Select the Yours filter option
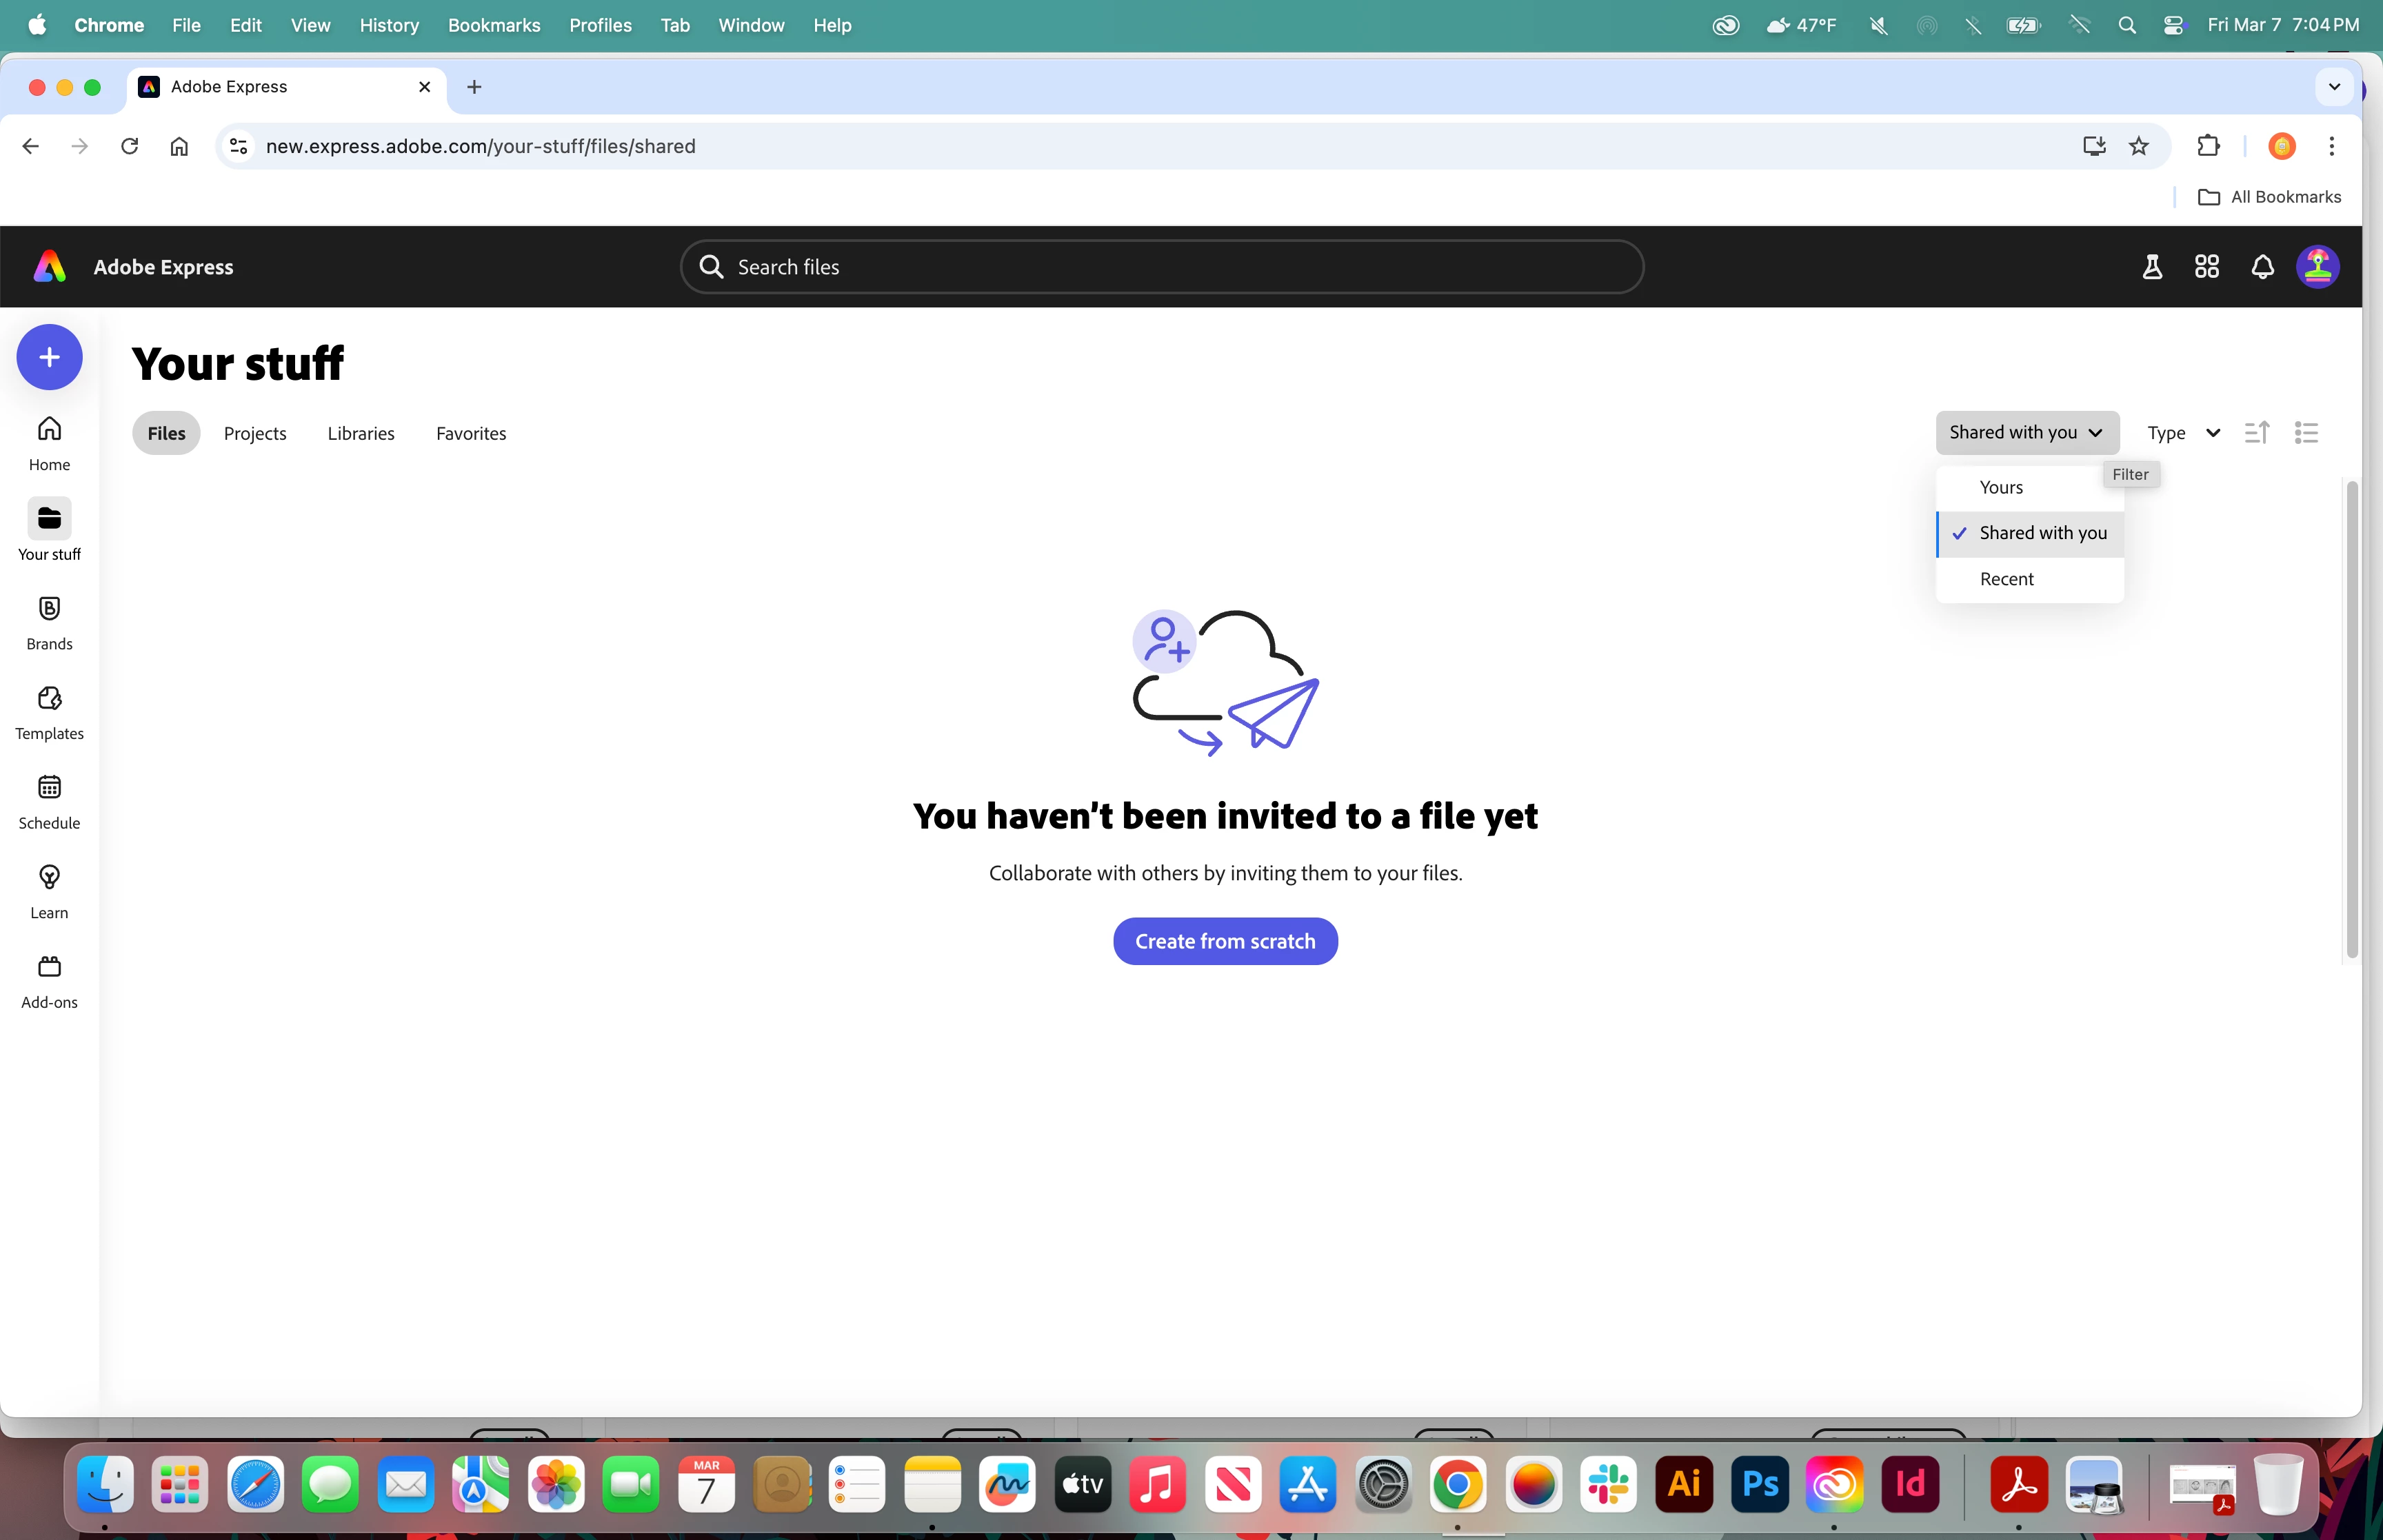 click(2001, 488)
